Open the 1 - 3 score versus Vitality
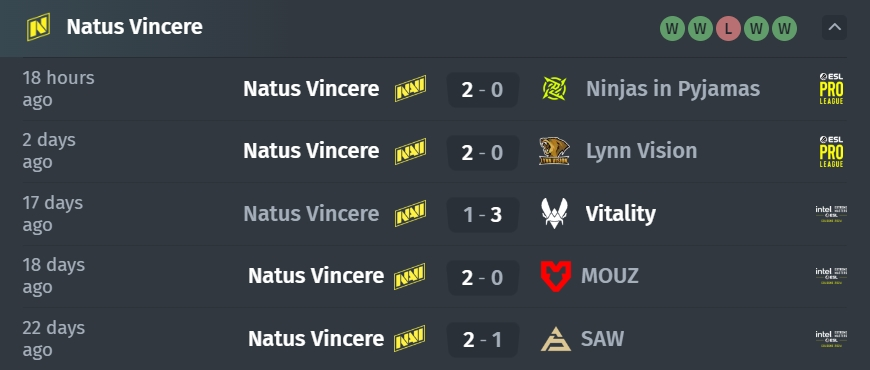 click(483, 214)
